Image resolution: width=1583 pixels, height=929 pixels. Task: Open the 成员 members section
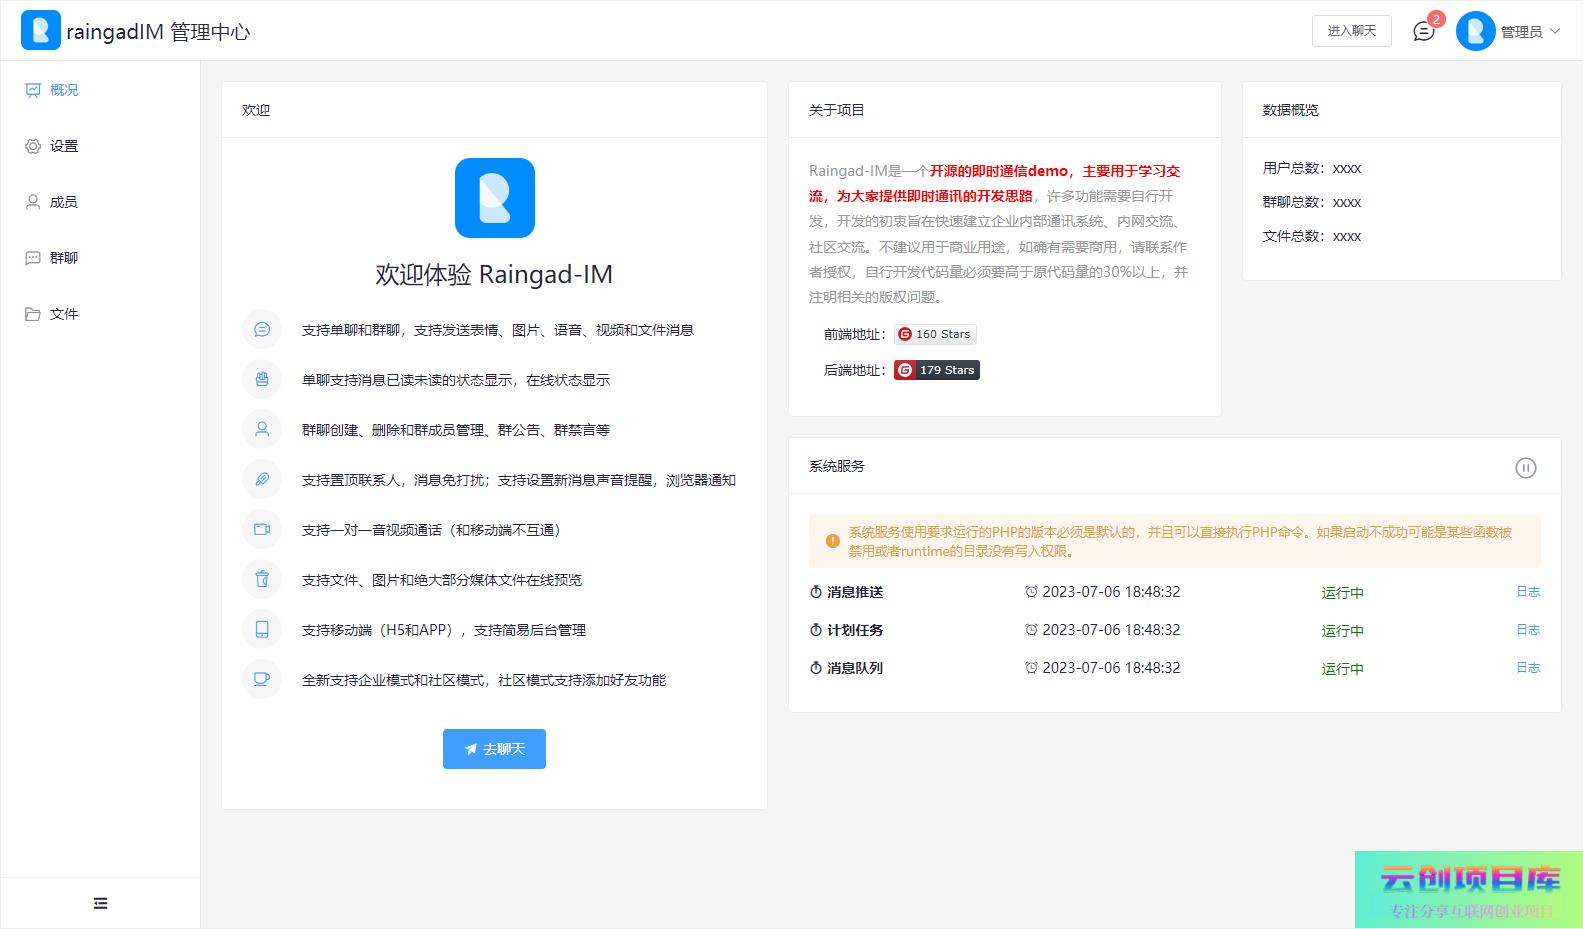[63, 202]
